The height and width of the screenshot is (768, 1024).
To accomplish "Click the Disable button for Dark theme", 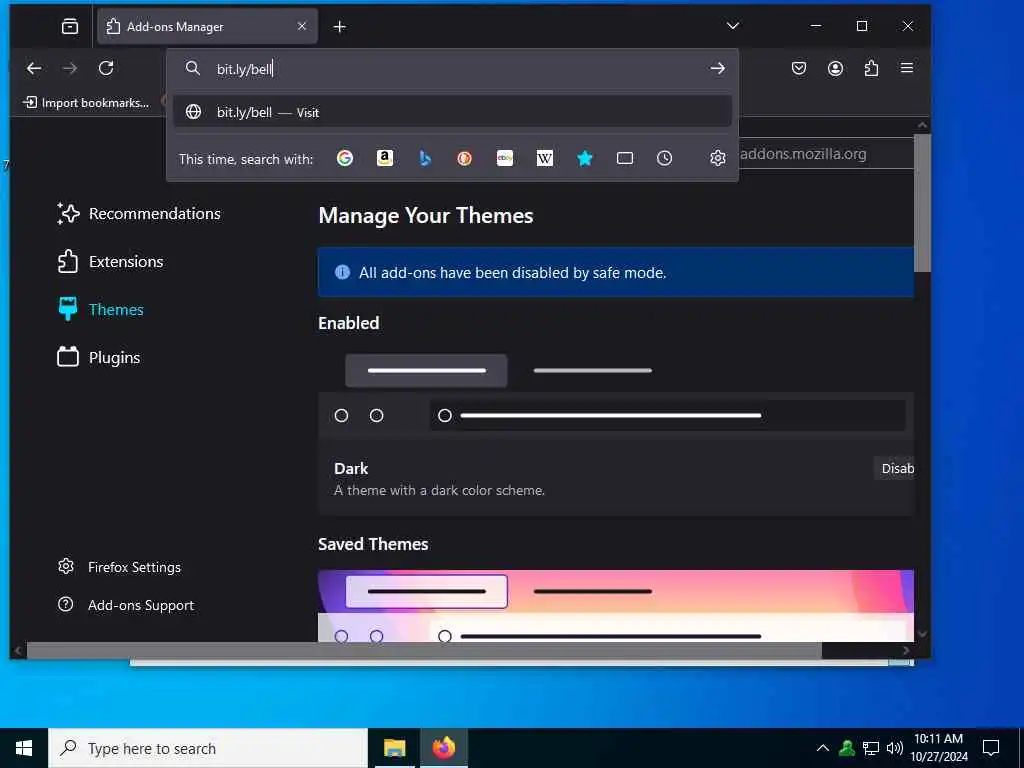I will click(894, 468).
